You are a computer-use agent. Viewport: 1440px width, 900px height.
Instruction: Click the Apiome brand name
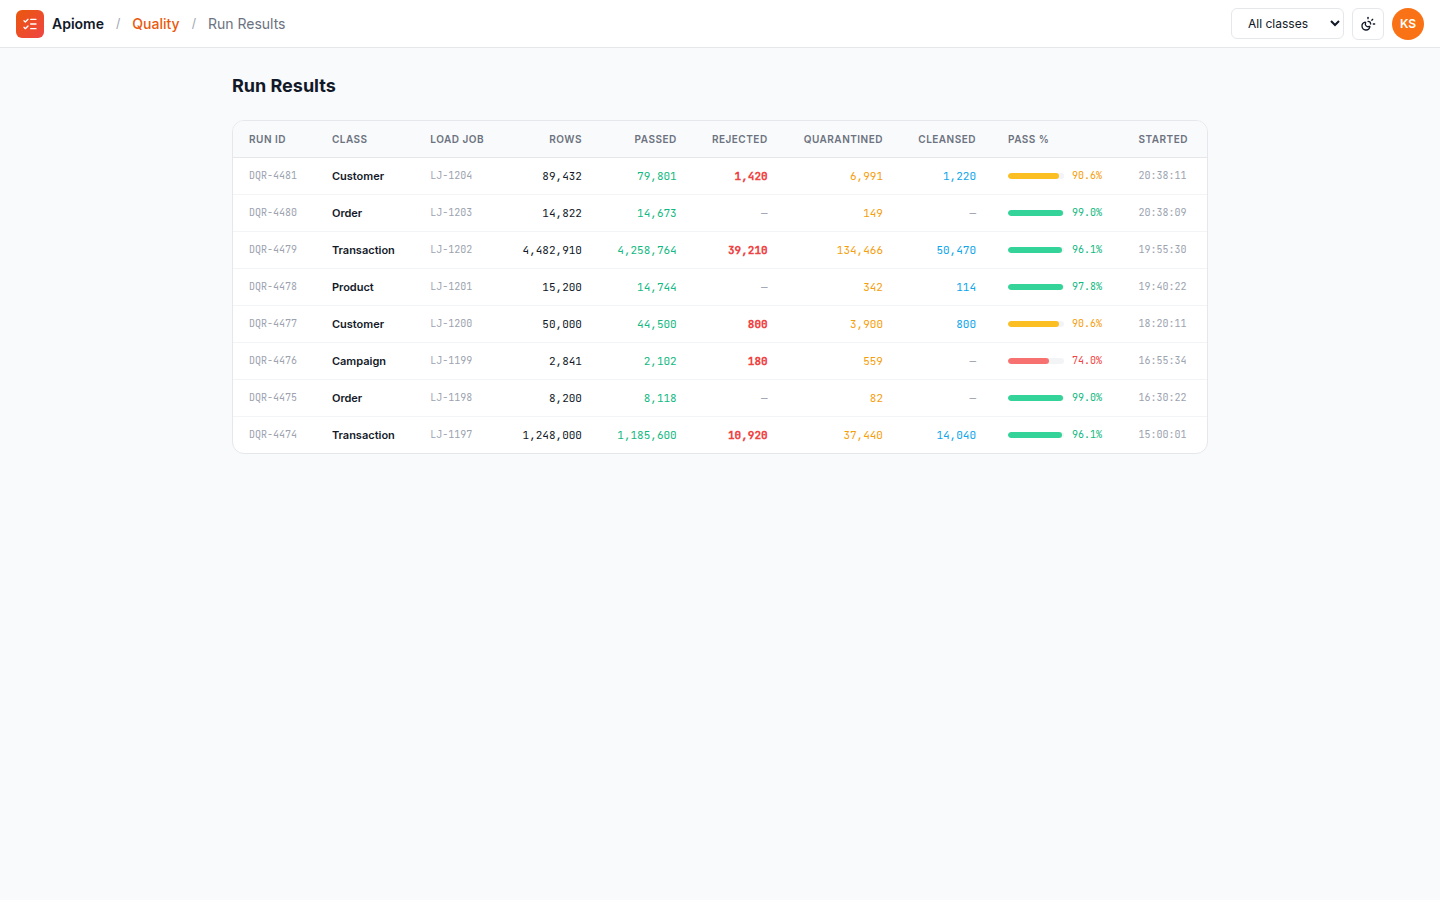[x=78, y=24]
